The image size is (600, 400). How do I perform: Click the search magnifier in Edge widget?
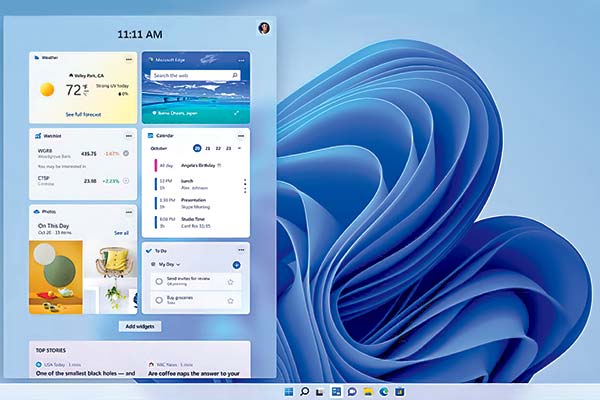coord(235,75)
